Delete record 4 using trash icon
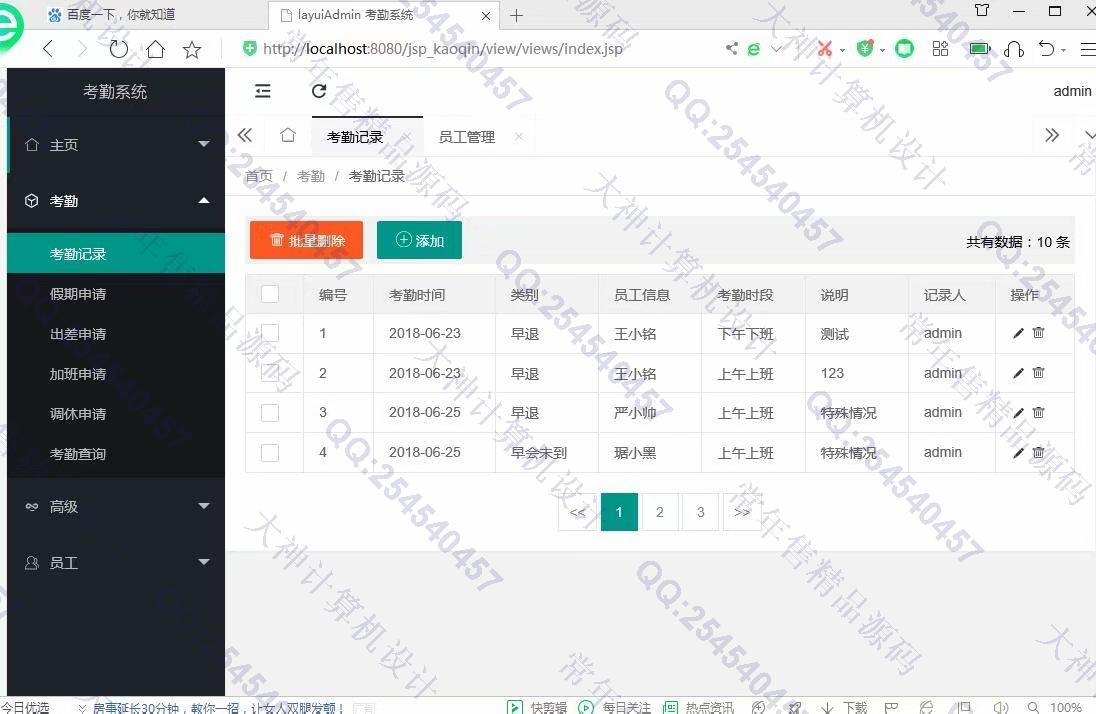This screenshot has height=714, width=1096. pos(1038,453)
